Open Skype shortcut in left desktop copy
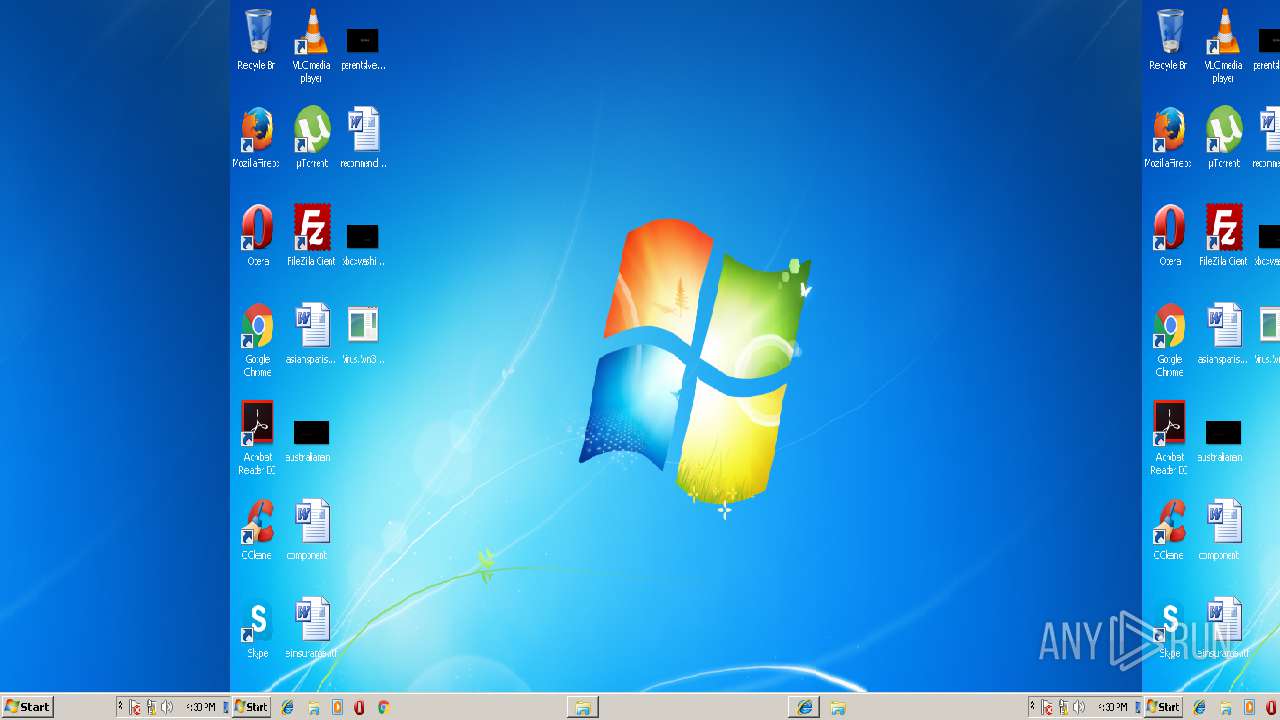Viewport: 1280px width, 720px height. coord(257,628)
